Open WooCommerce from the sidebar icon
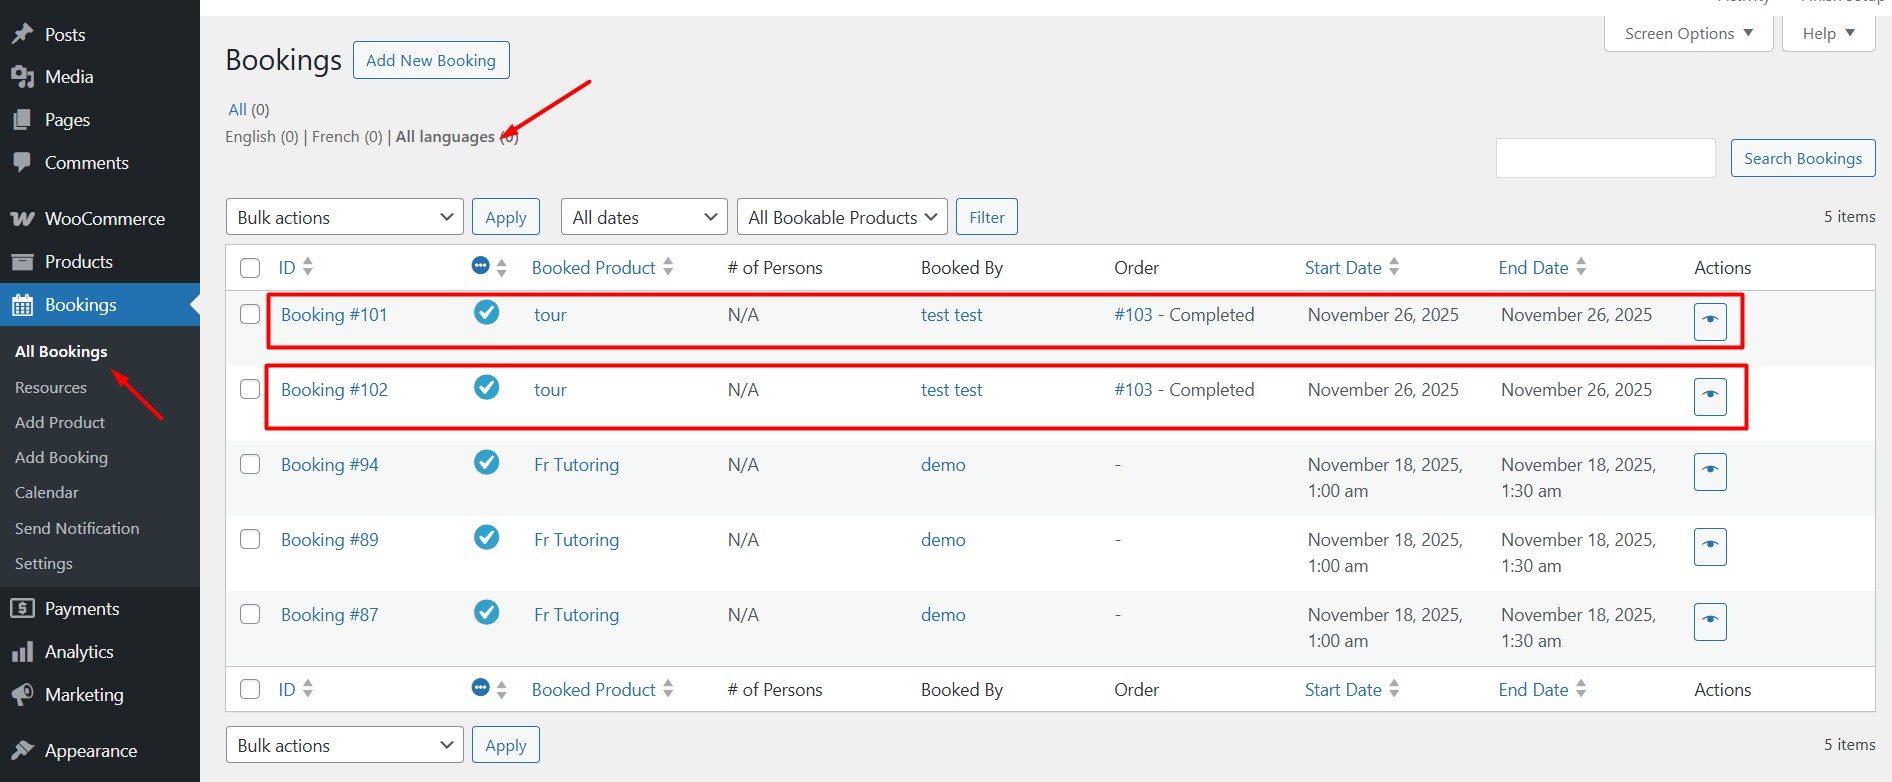Screen dimensions: 1892x782 pyautogui.click(x=22, y=219)
